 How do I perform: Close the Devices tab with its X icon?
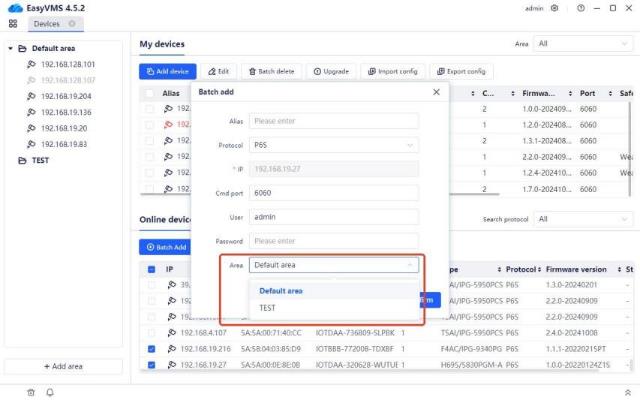click(72, 23)
